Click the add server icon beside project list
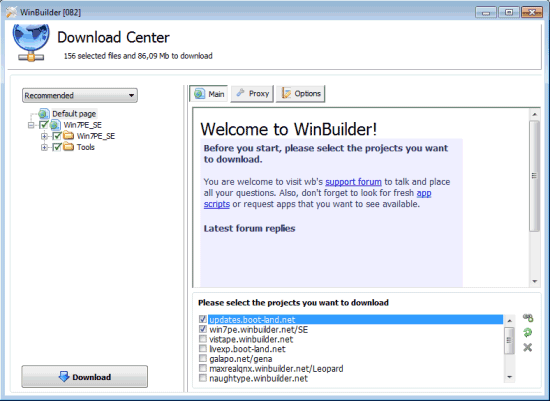550x401 pixels. tap(528, 318)
